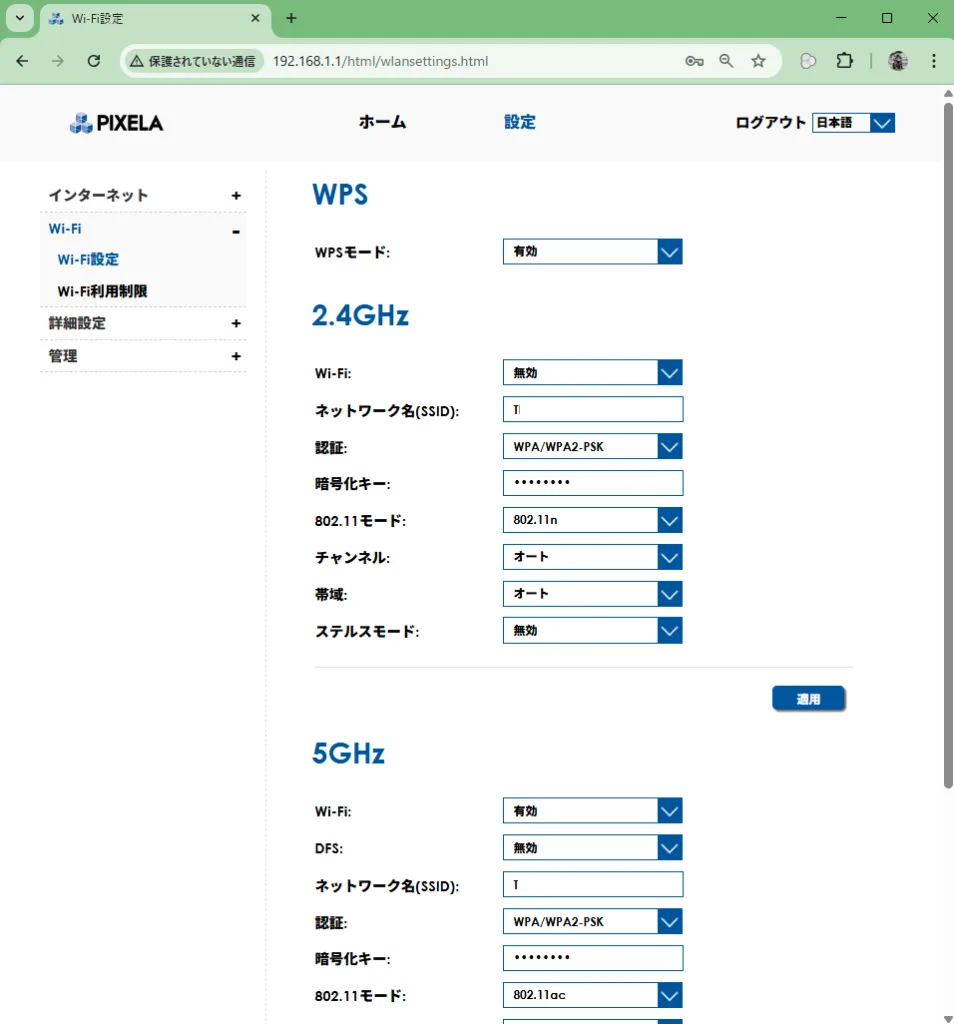Open the 2.4GHz 802.11モード dropdown
The height and width of the screenshot is (1024, 954).
(592, 520)
